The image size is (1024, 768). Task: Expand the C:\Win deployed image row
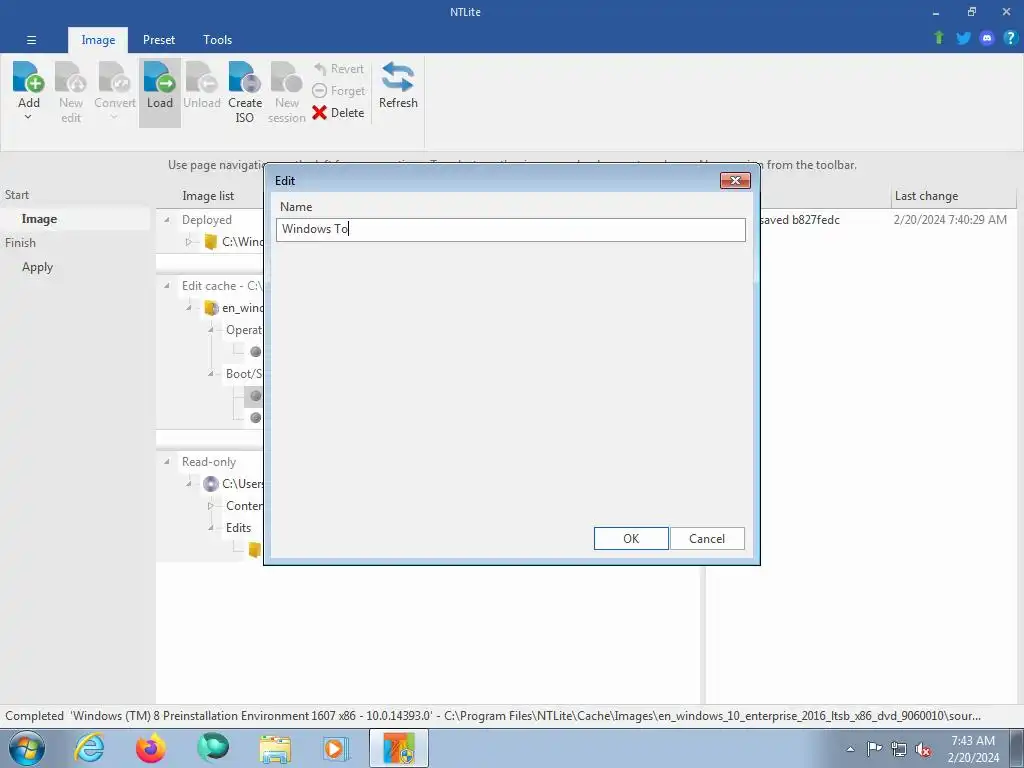click(189, 242)
